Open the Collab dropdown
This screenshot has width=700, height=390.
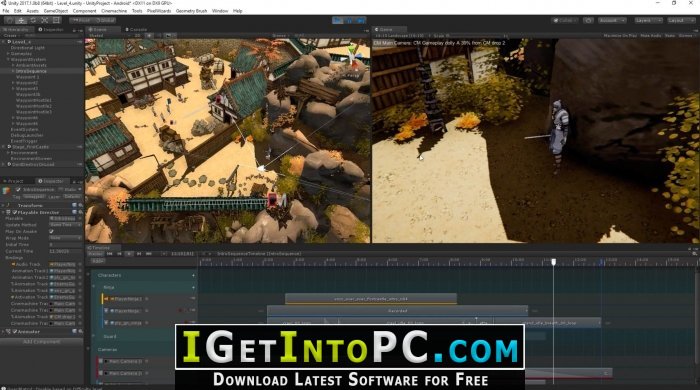pos(565,21)
